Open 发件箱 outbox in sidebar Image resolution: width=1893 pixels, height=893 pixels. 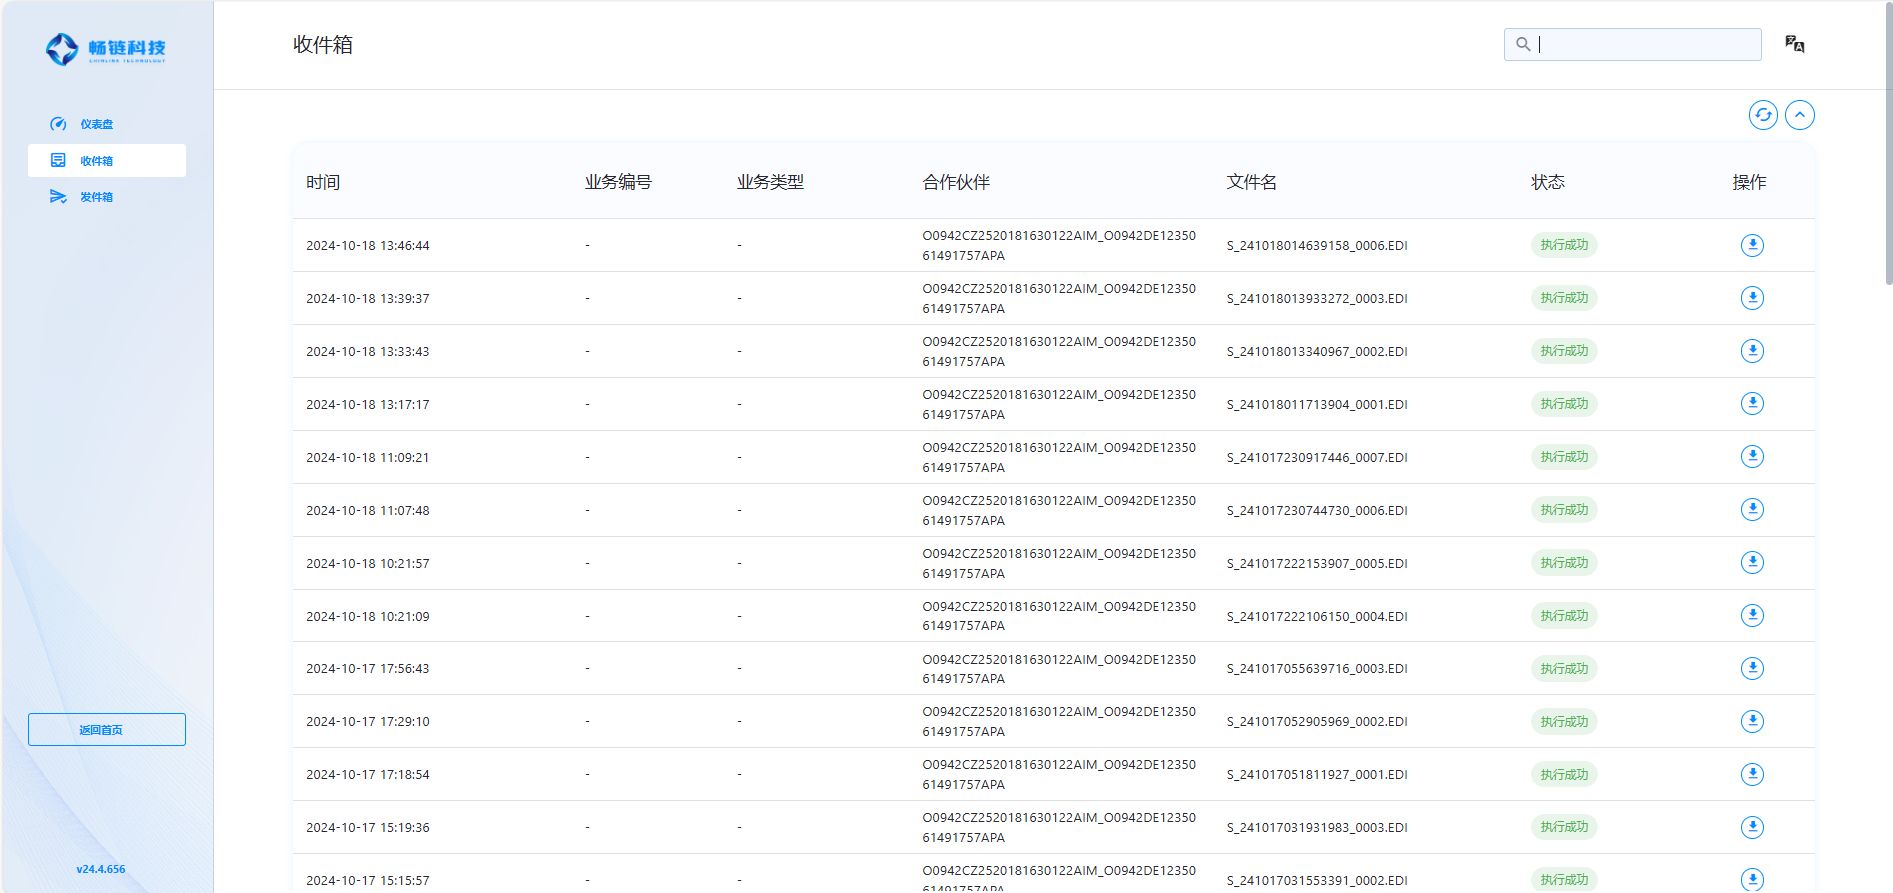point(97,197)
